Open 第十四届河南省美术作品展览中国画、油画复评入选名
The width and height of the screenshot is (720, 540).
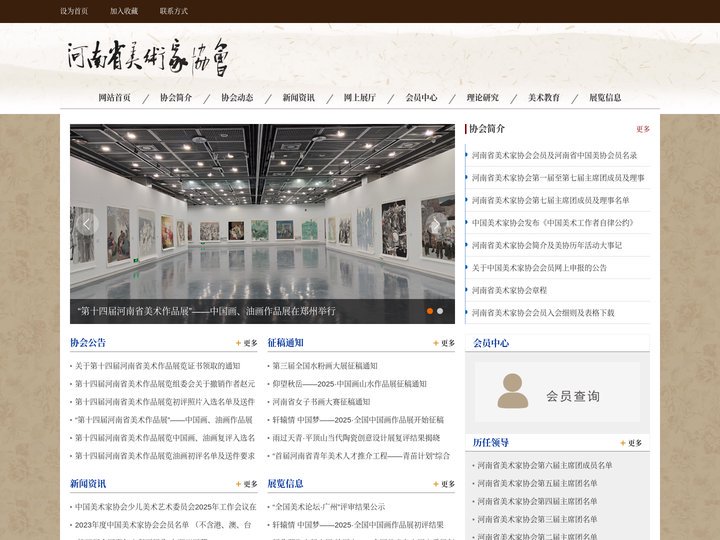tap(165, 438)
